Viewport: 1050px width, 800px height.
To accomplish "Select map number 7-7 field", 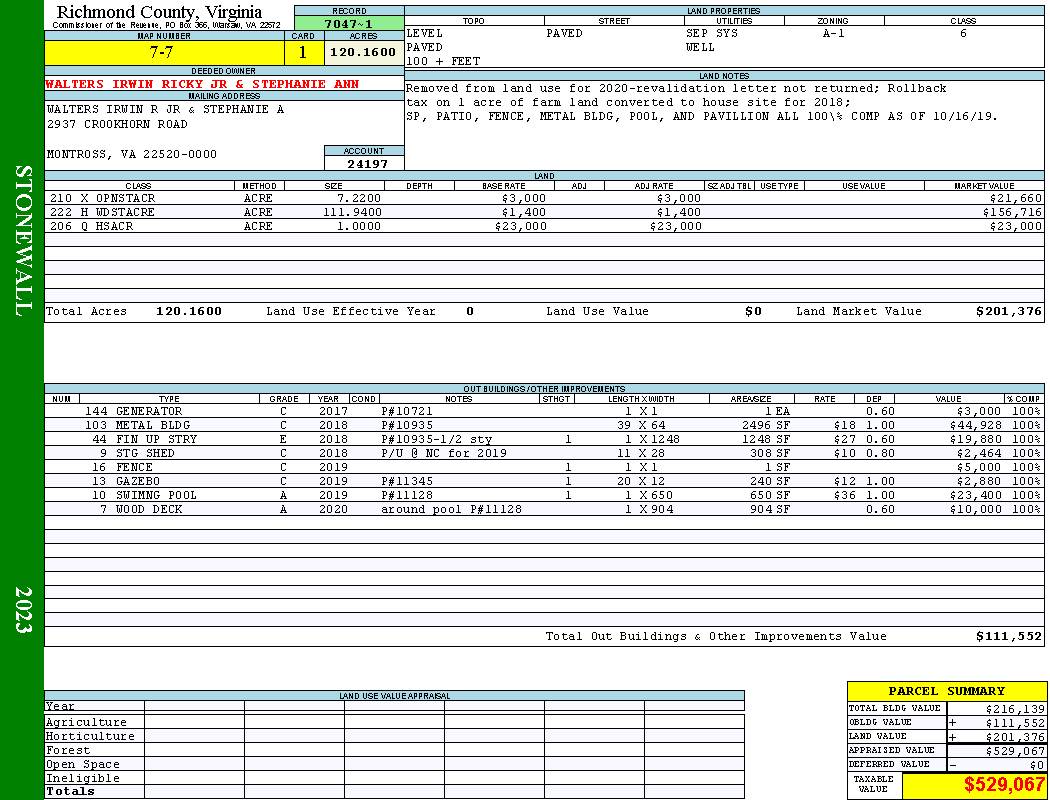I will pyautogui.click(x=164, y=52).
